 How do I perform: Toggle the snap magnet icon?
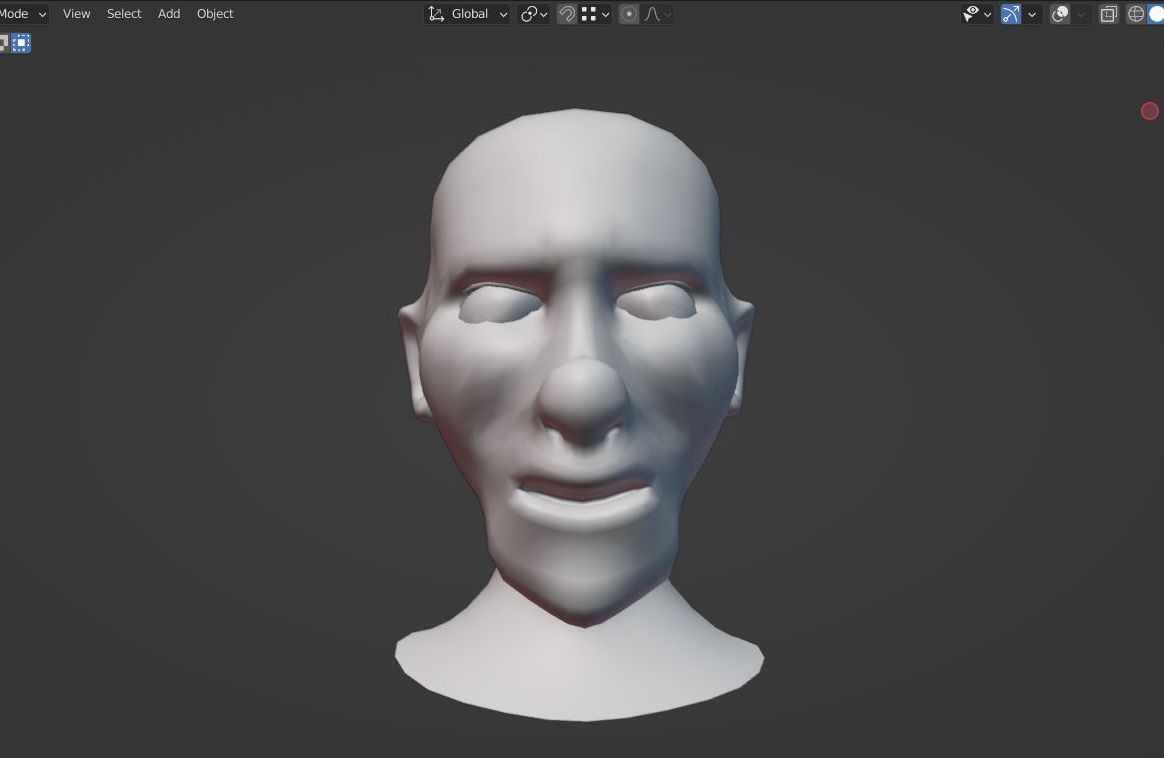tap(567, 14)
